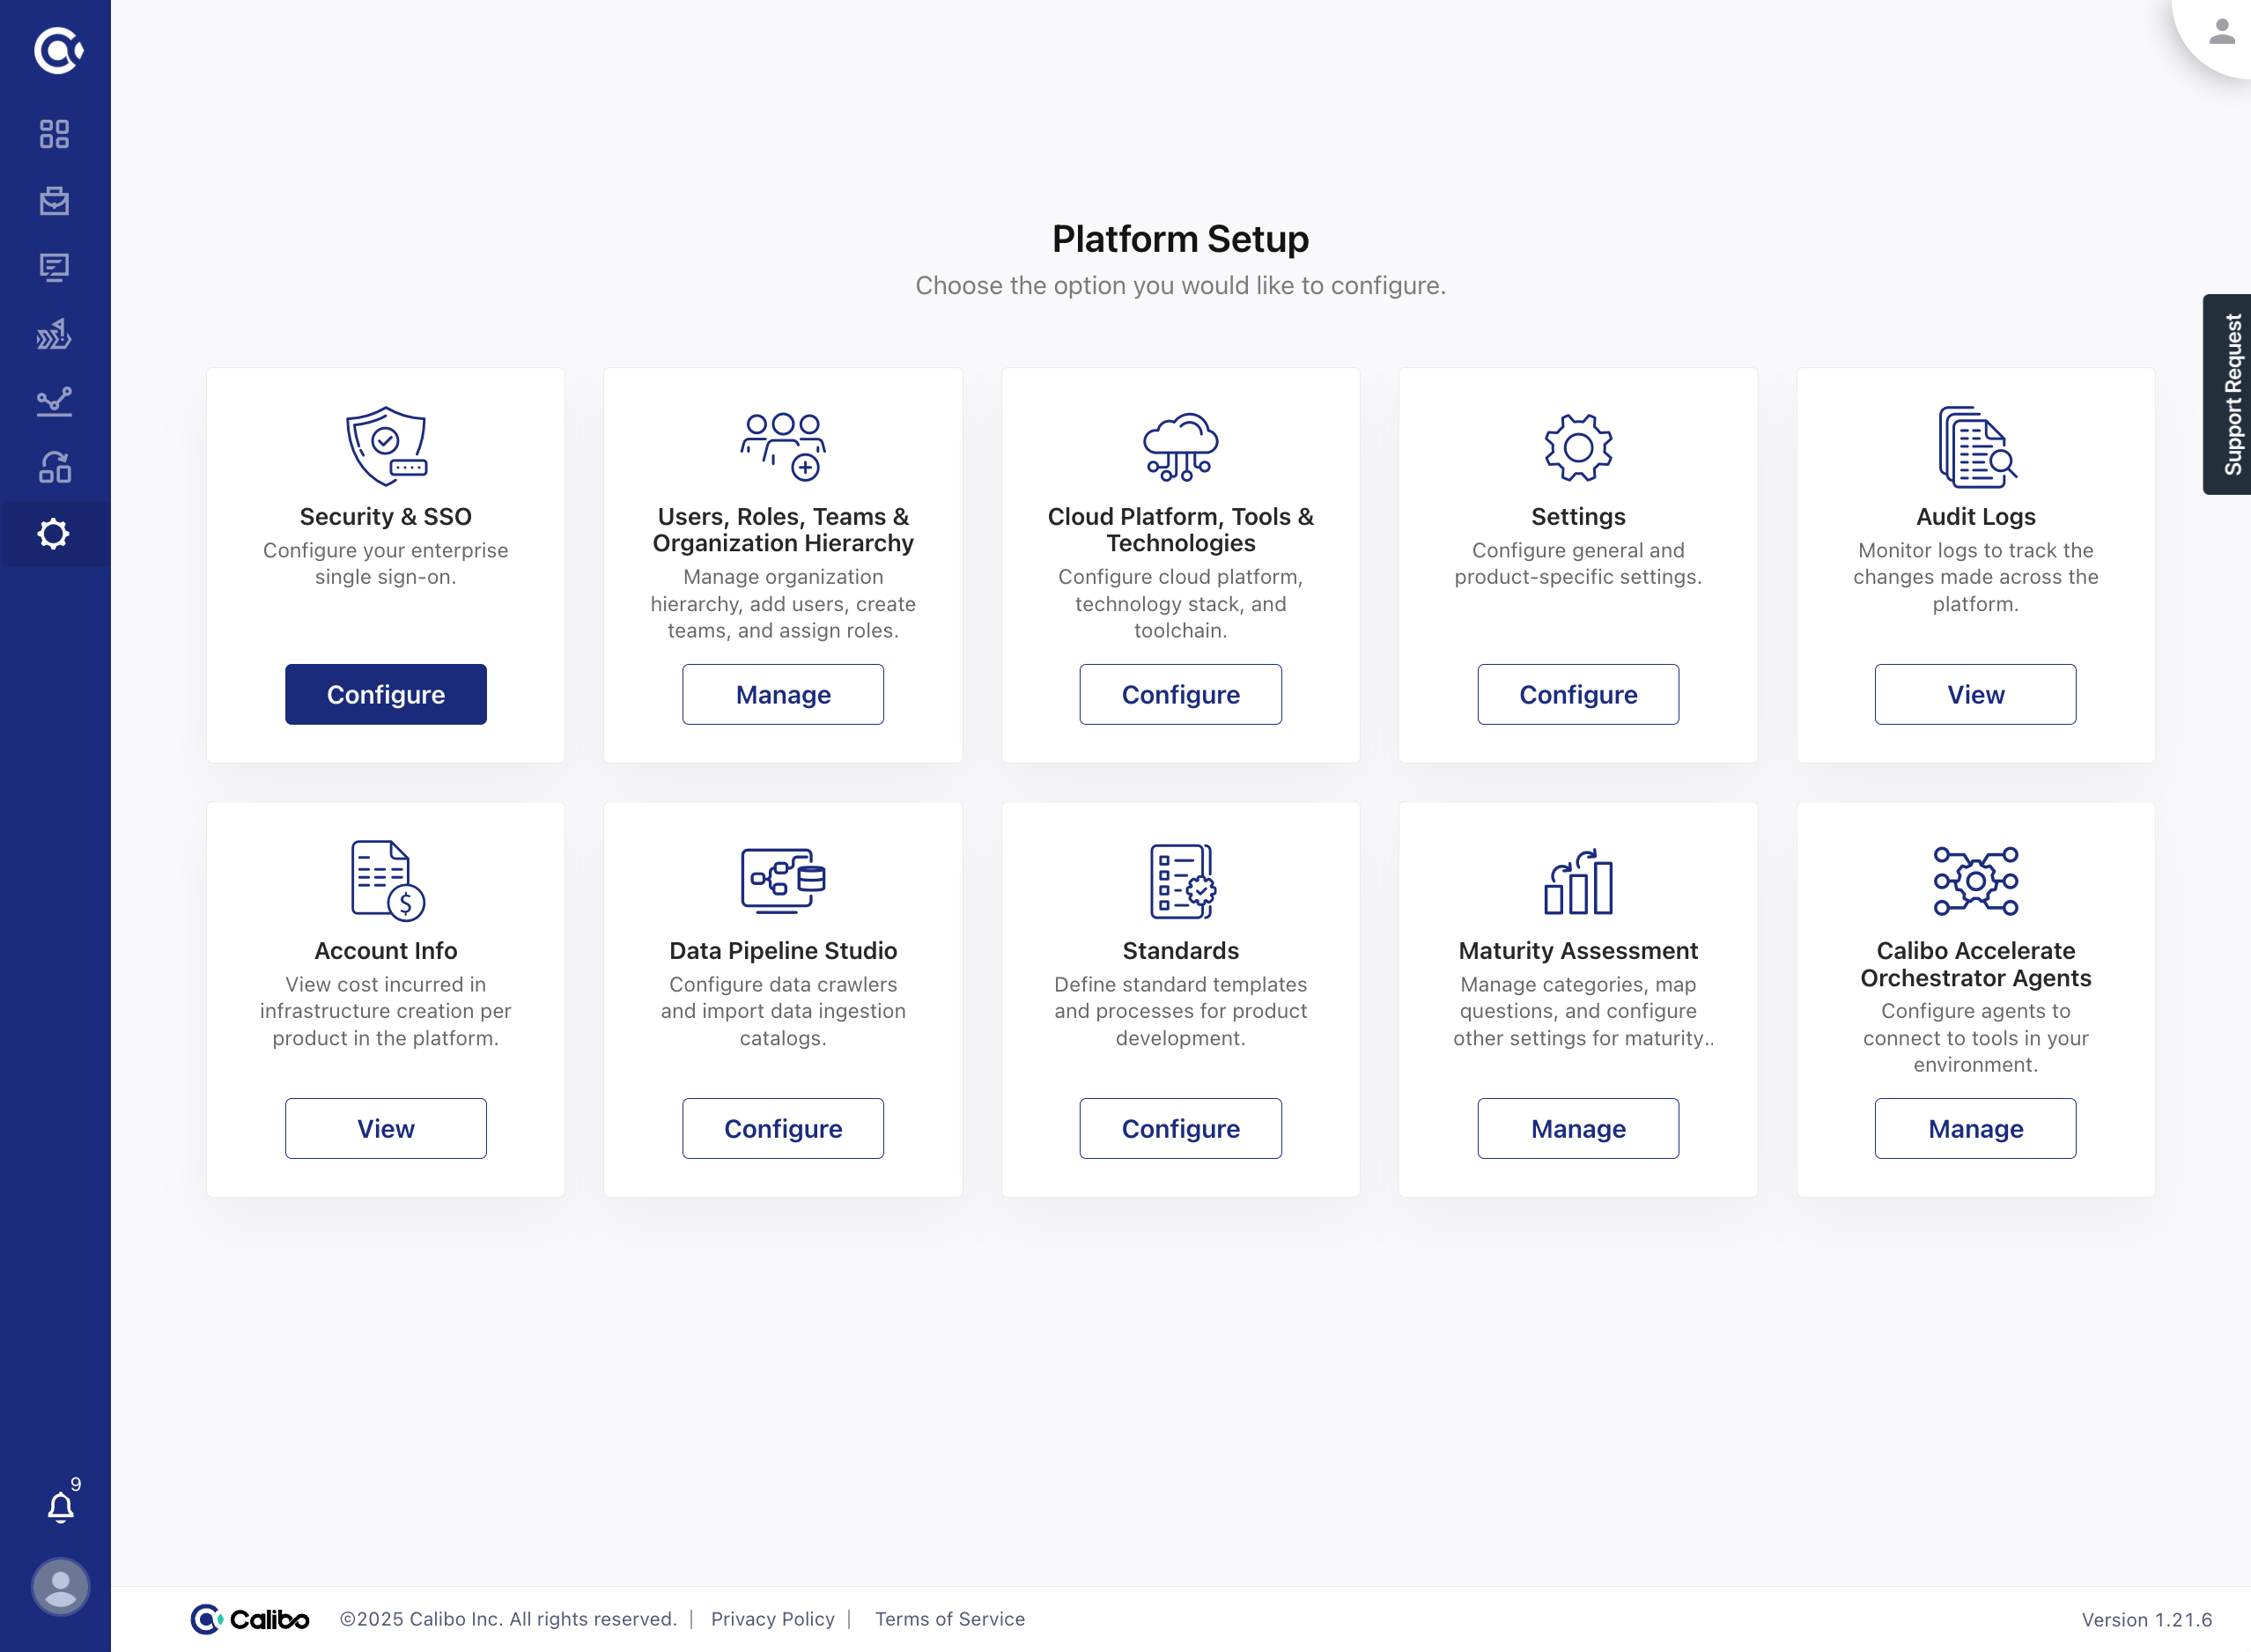This screenshot has width=2251, height=1652.
Task: Configure Security & SSO
Action: (385, 694)
